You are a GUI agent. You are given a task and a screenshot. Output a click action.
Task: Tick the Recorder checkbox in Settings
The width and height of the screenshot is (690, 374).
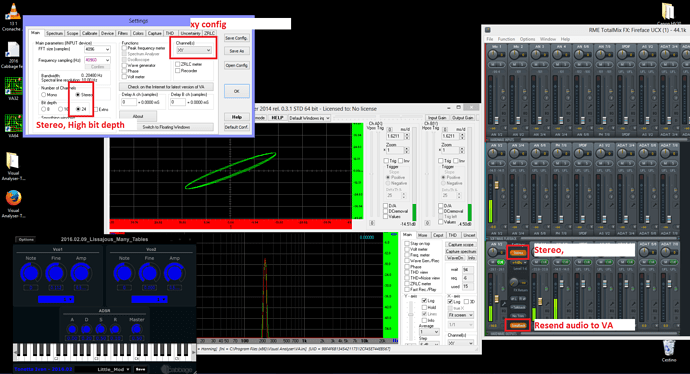(177, 70)
